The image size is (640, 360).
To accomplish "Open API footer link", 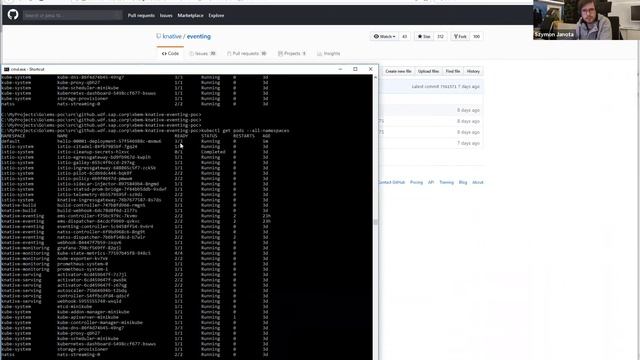I will click(431, 182).
